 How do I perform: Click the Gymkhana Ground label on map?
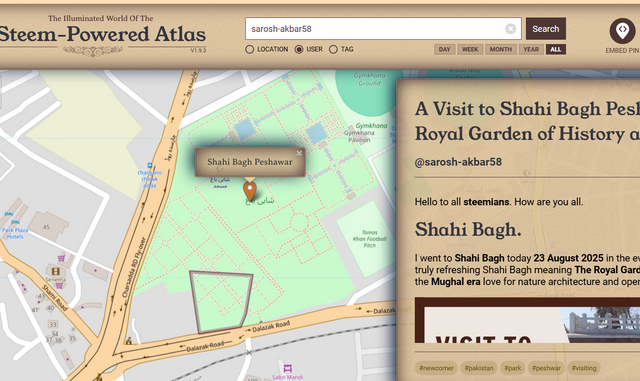[369, 79]
